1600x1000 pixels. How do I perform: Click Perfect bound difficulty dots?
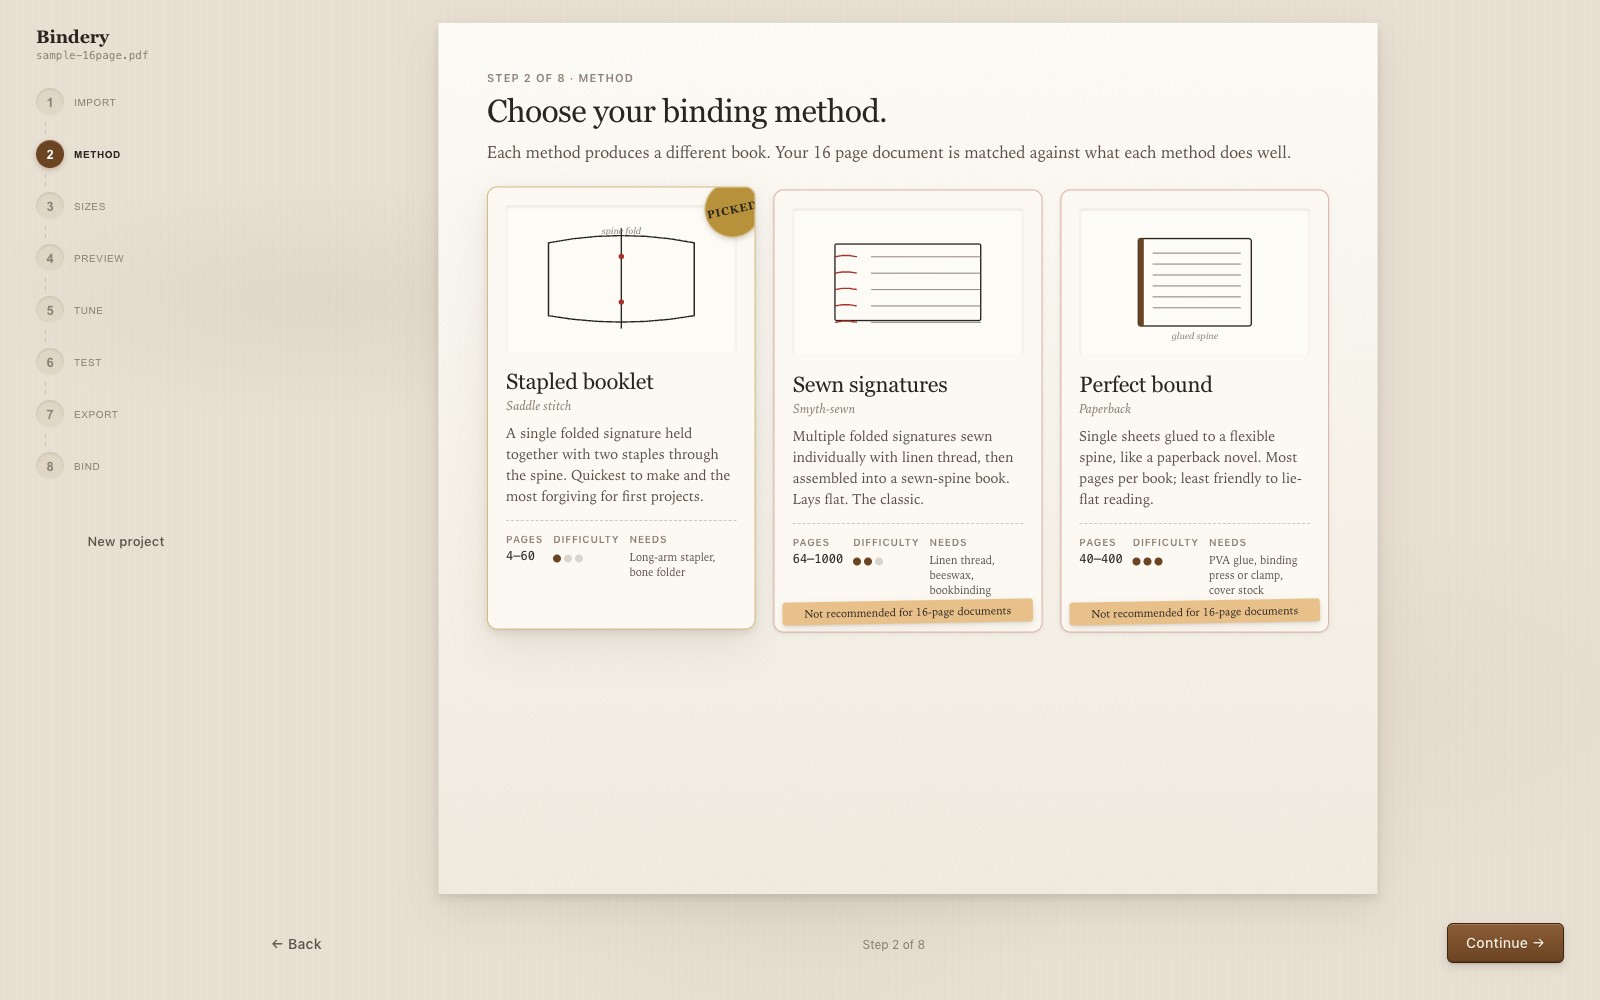point(1147,562)
